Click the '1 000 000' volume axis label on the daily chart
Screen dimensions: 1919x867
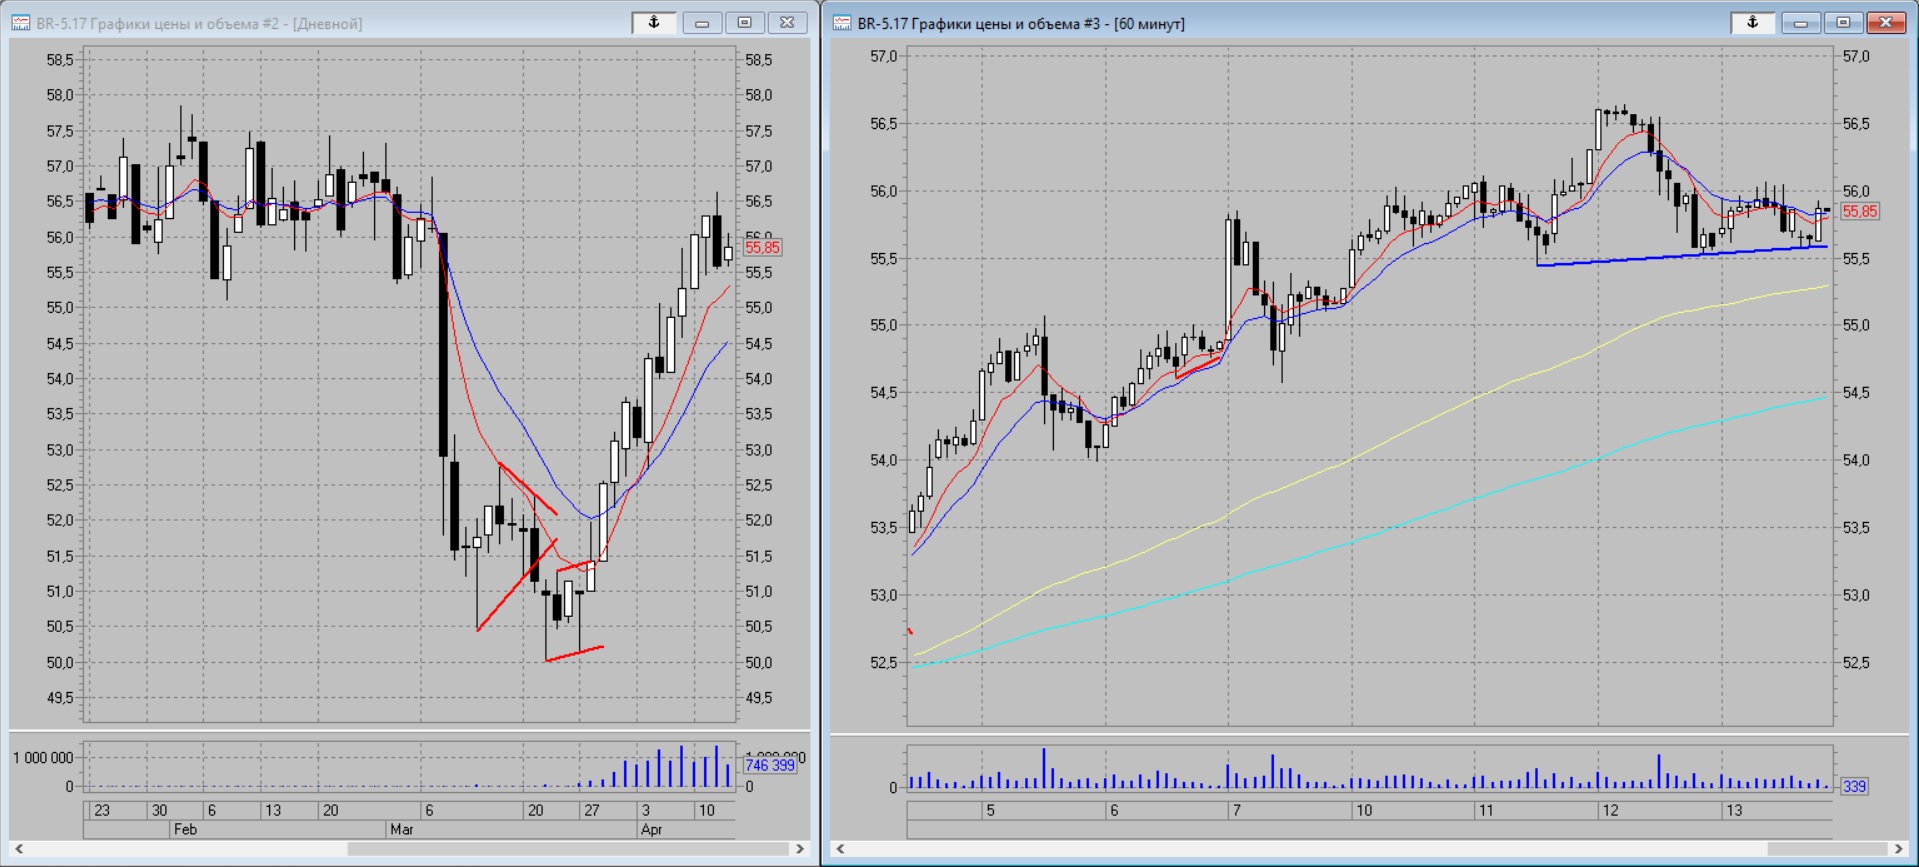point(43,758)
